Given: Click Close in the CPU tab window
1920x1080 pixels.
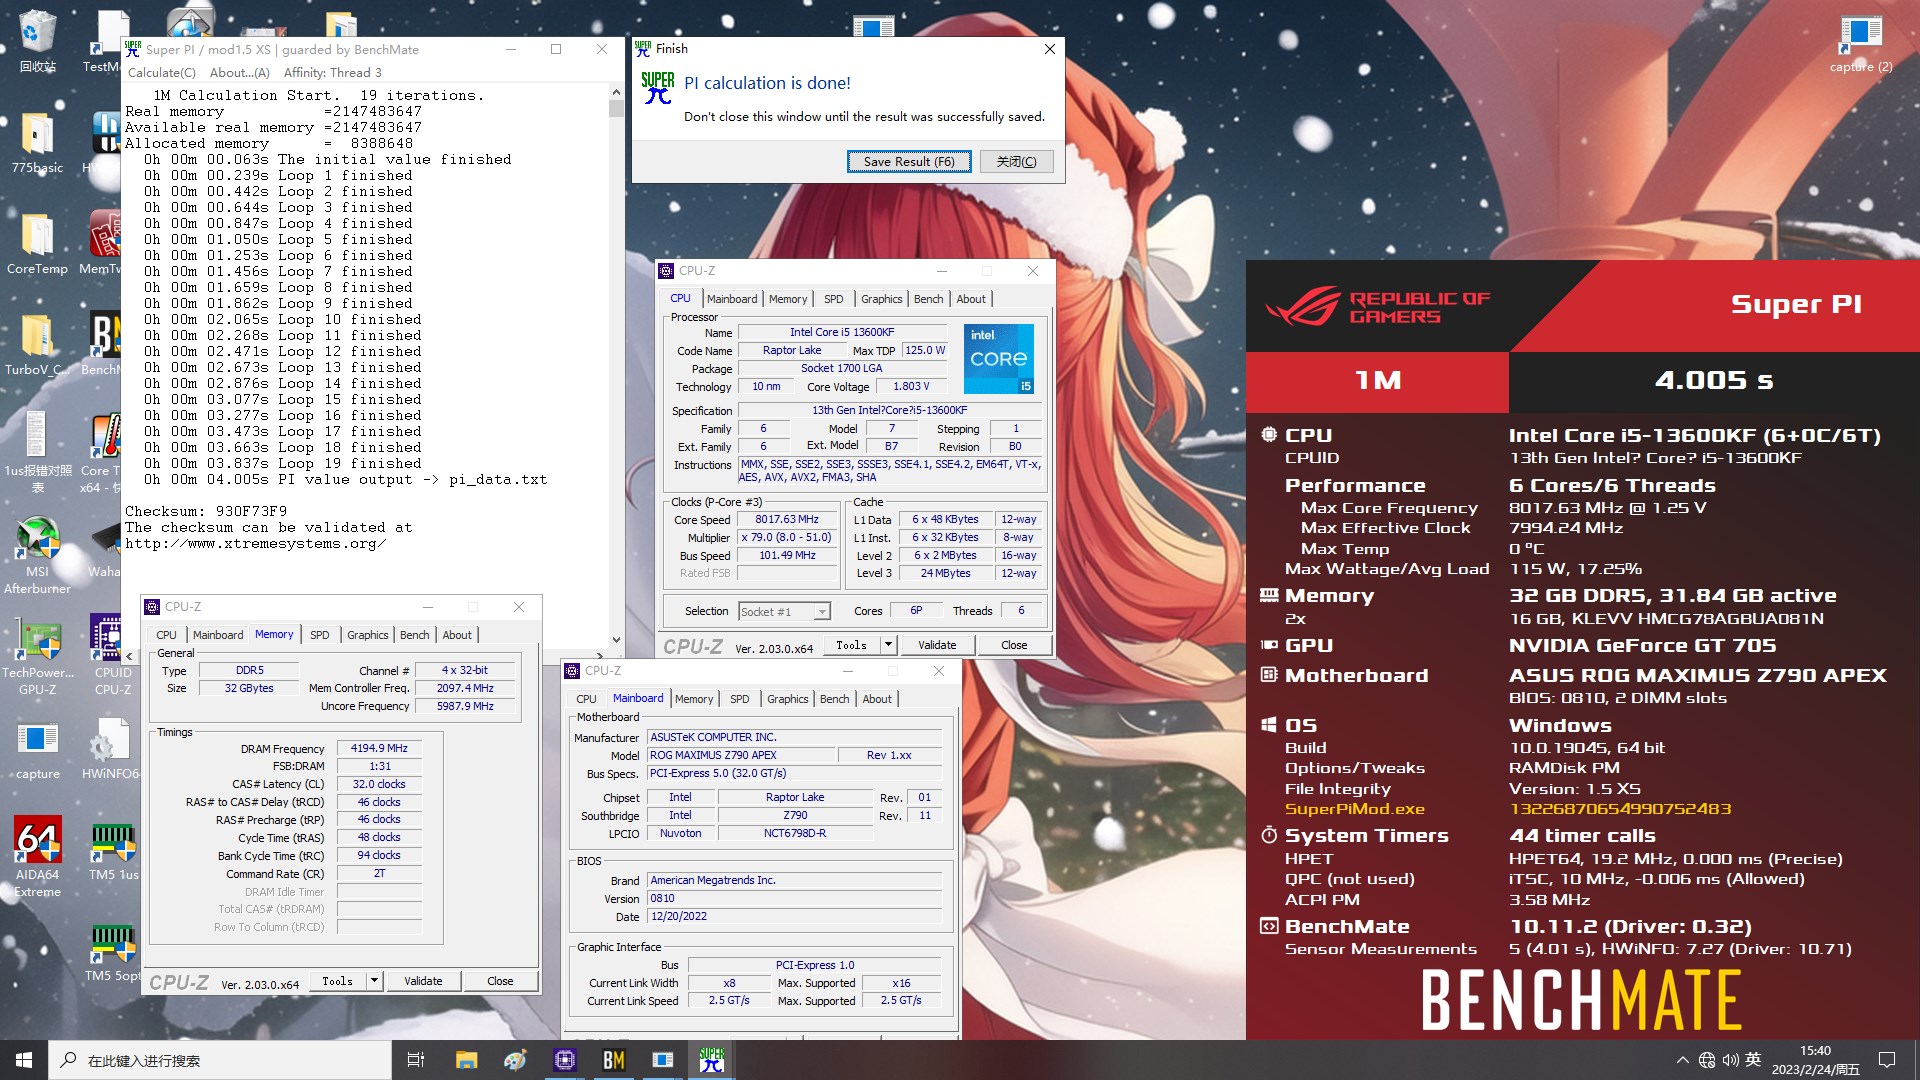Looking at the screenshot, I should pos(1014,645).
